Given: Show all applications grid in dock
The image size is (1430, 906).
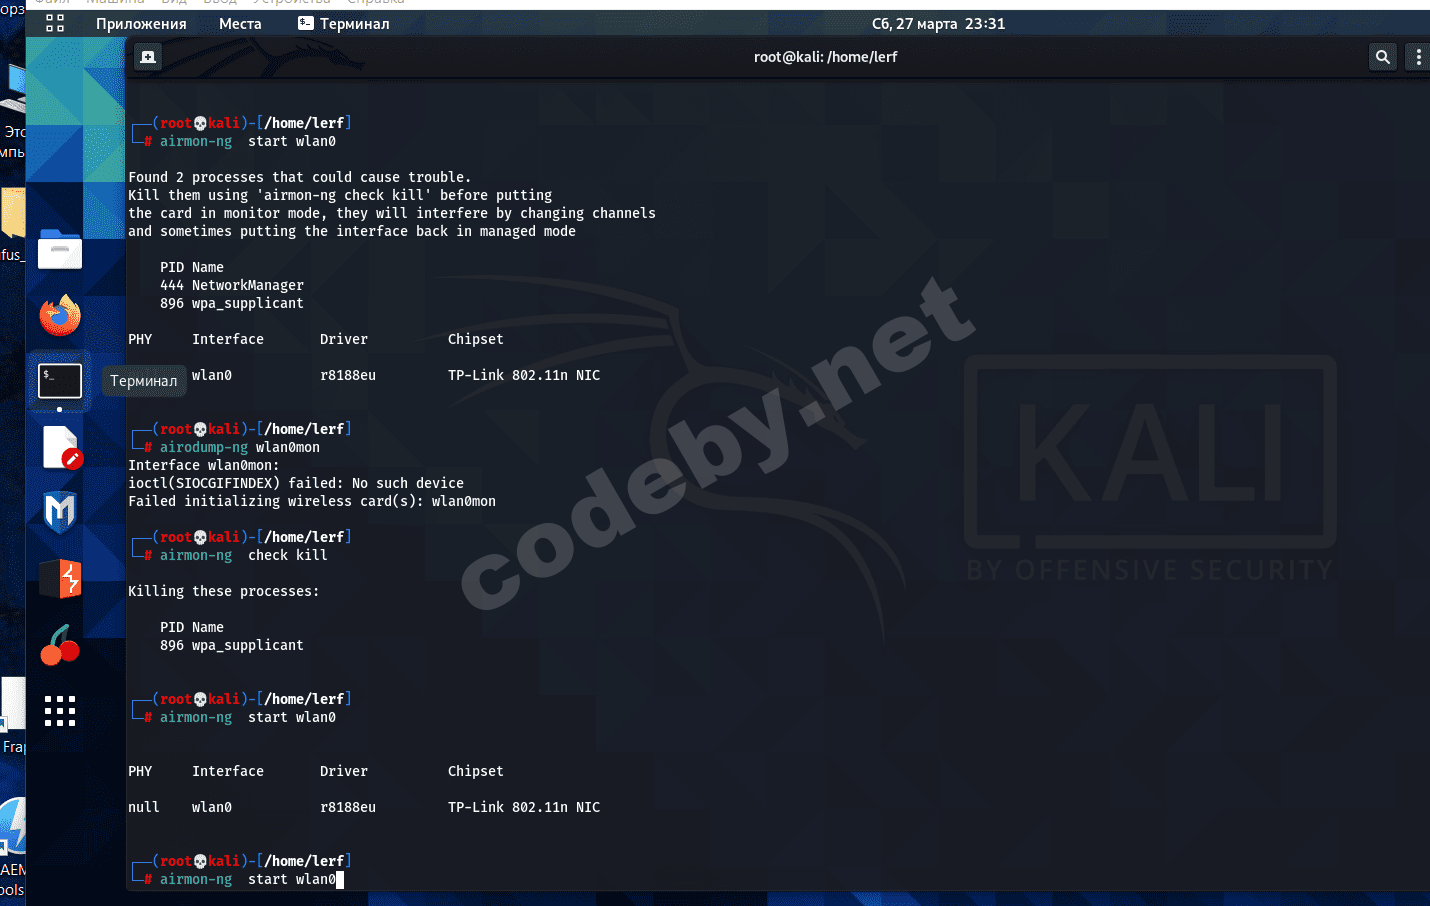Looking at the screenshot, I should click(x=60, y=711).
